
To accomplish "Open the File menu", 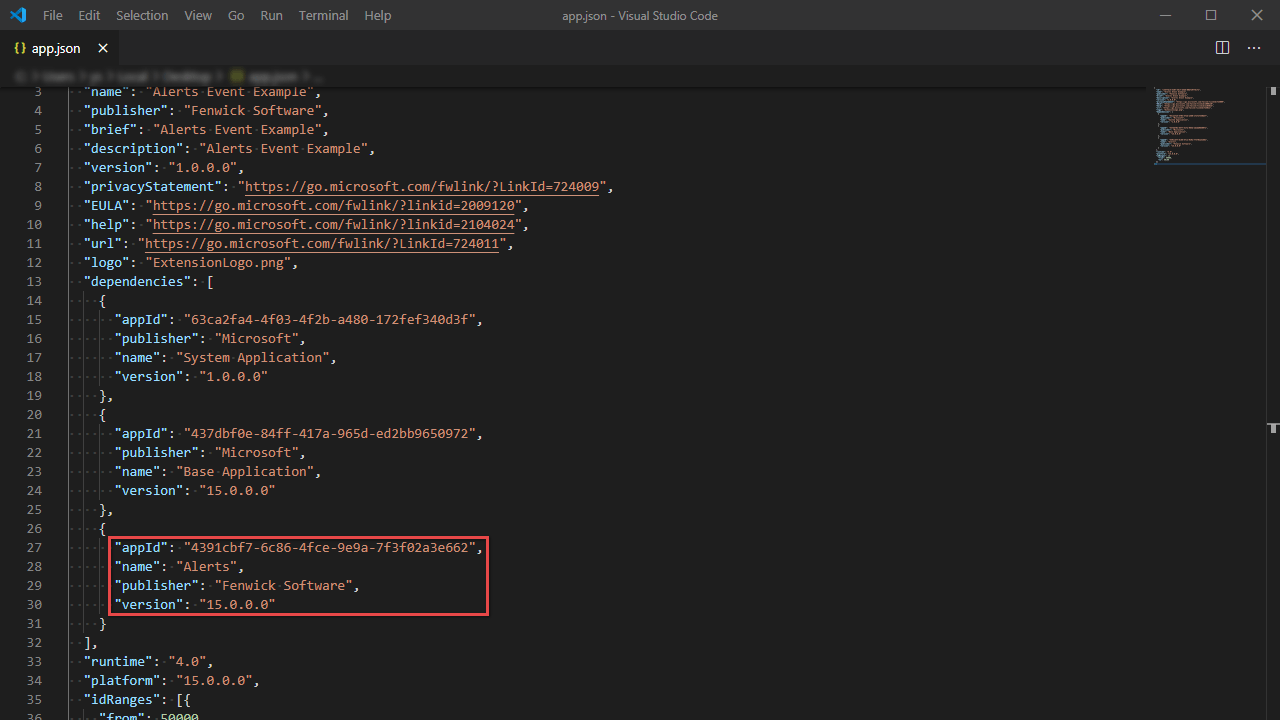I will [x=53, y=15].
